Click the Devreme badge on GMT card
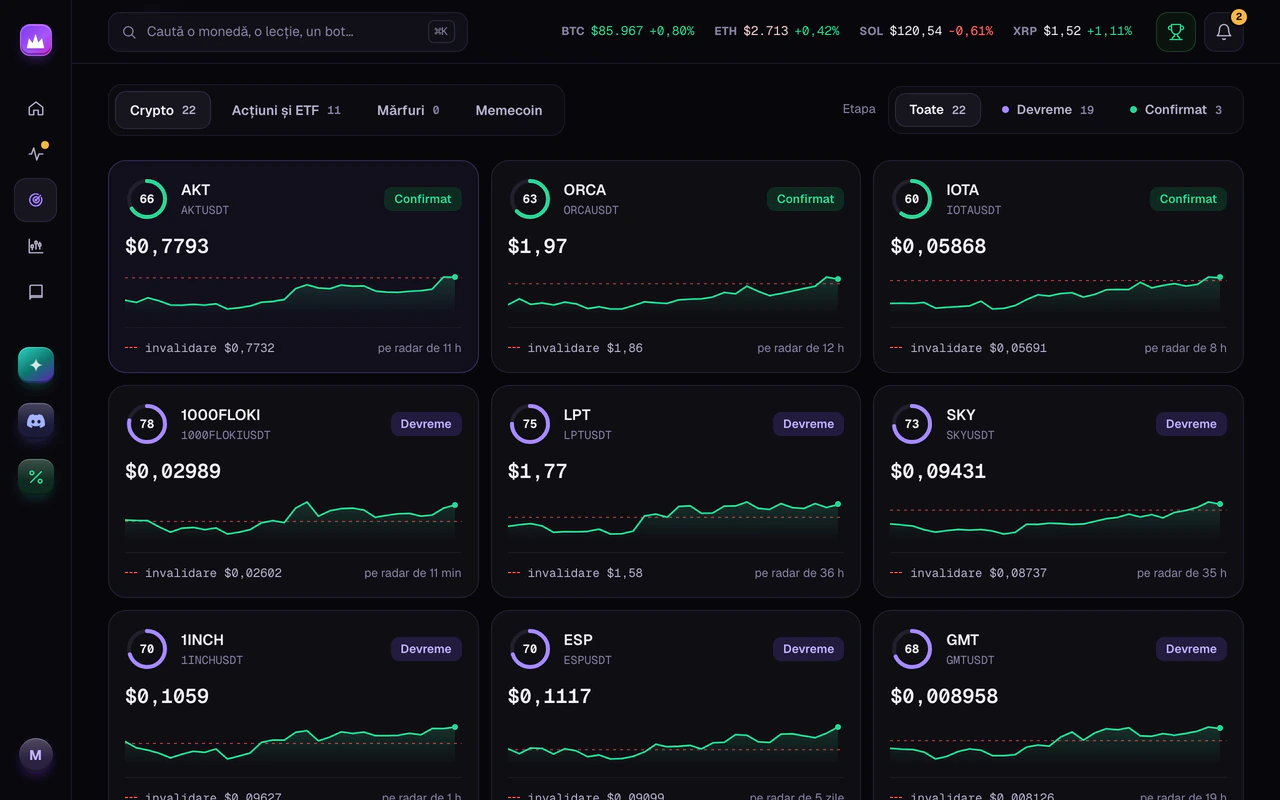Viewport: 1280px width, 800px height. (1191, 649)
